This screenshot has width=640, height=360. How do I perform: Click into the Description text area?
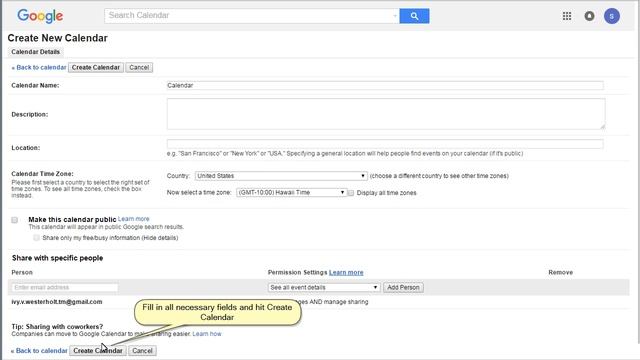[386, 114]
